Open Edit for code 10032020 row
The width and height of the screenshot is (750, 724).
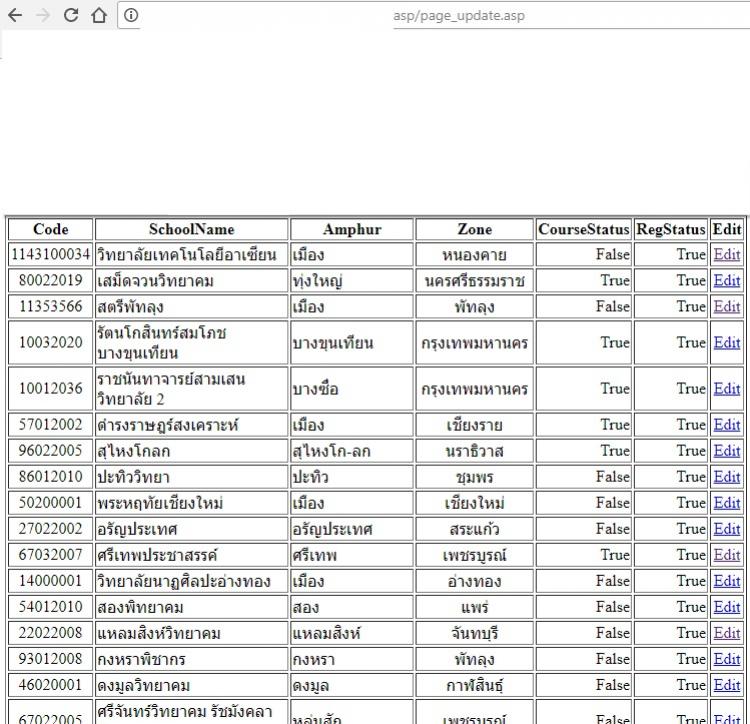726,343
